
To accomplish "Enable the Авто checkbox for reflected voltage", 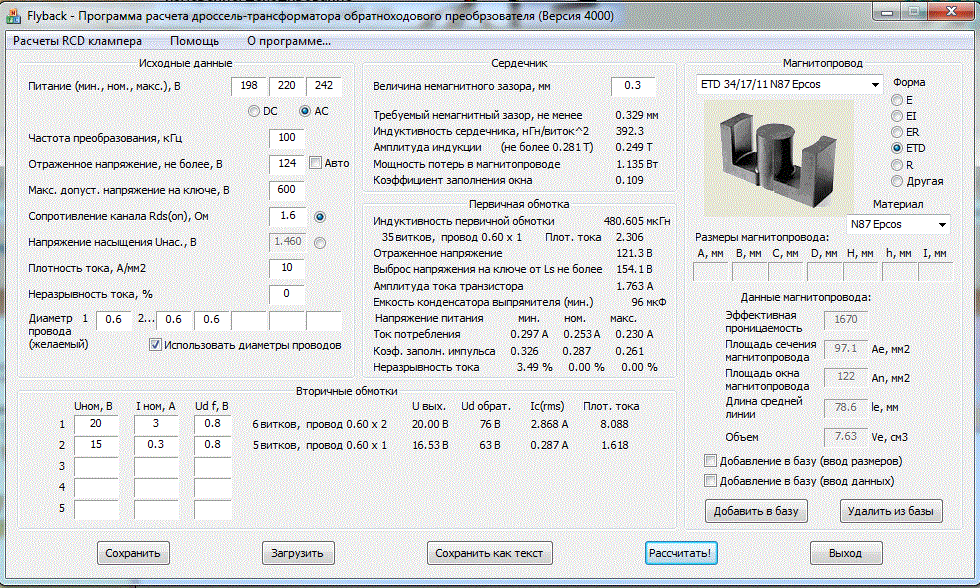I will [316, 163].
